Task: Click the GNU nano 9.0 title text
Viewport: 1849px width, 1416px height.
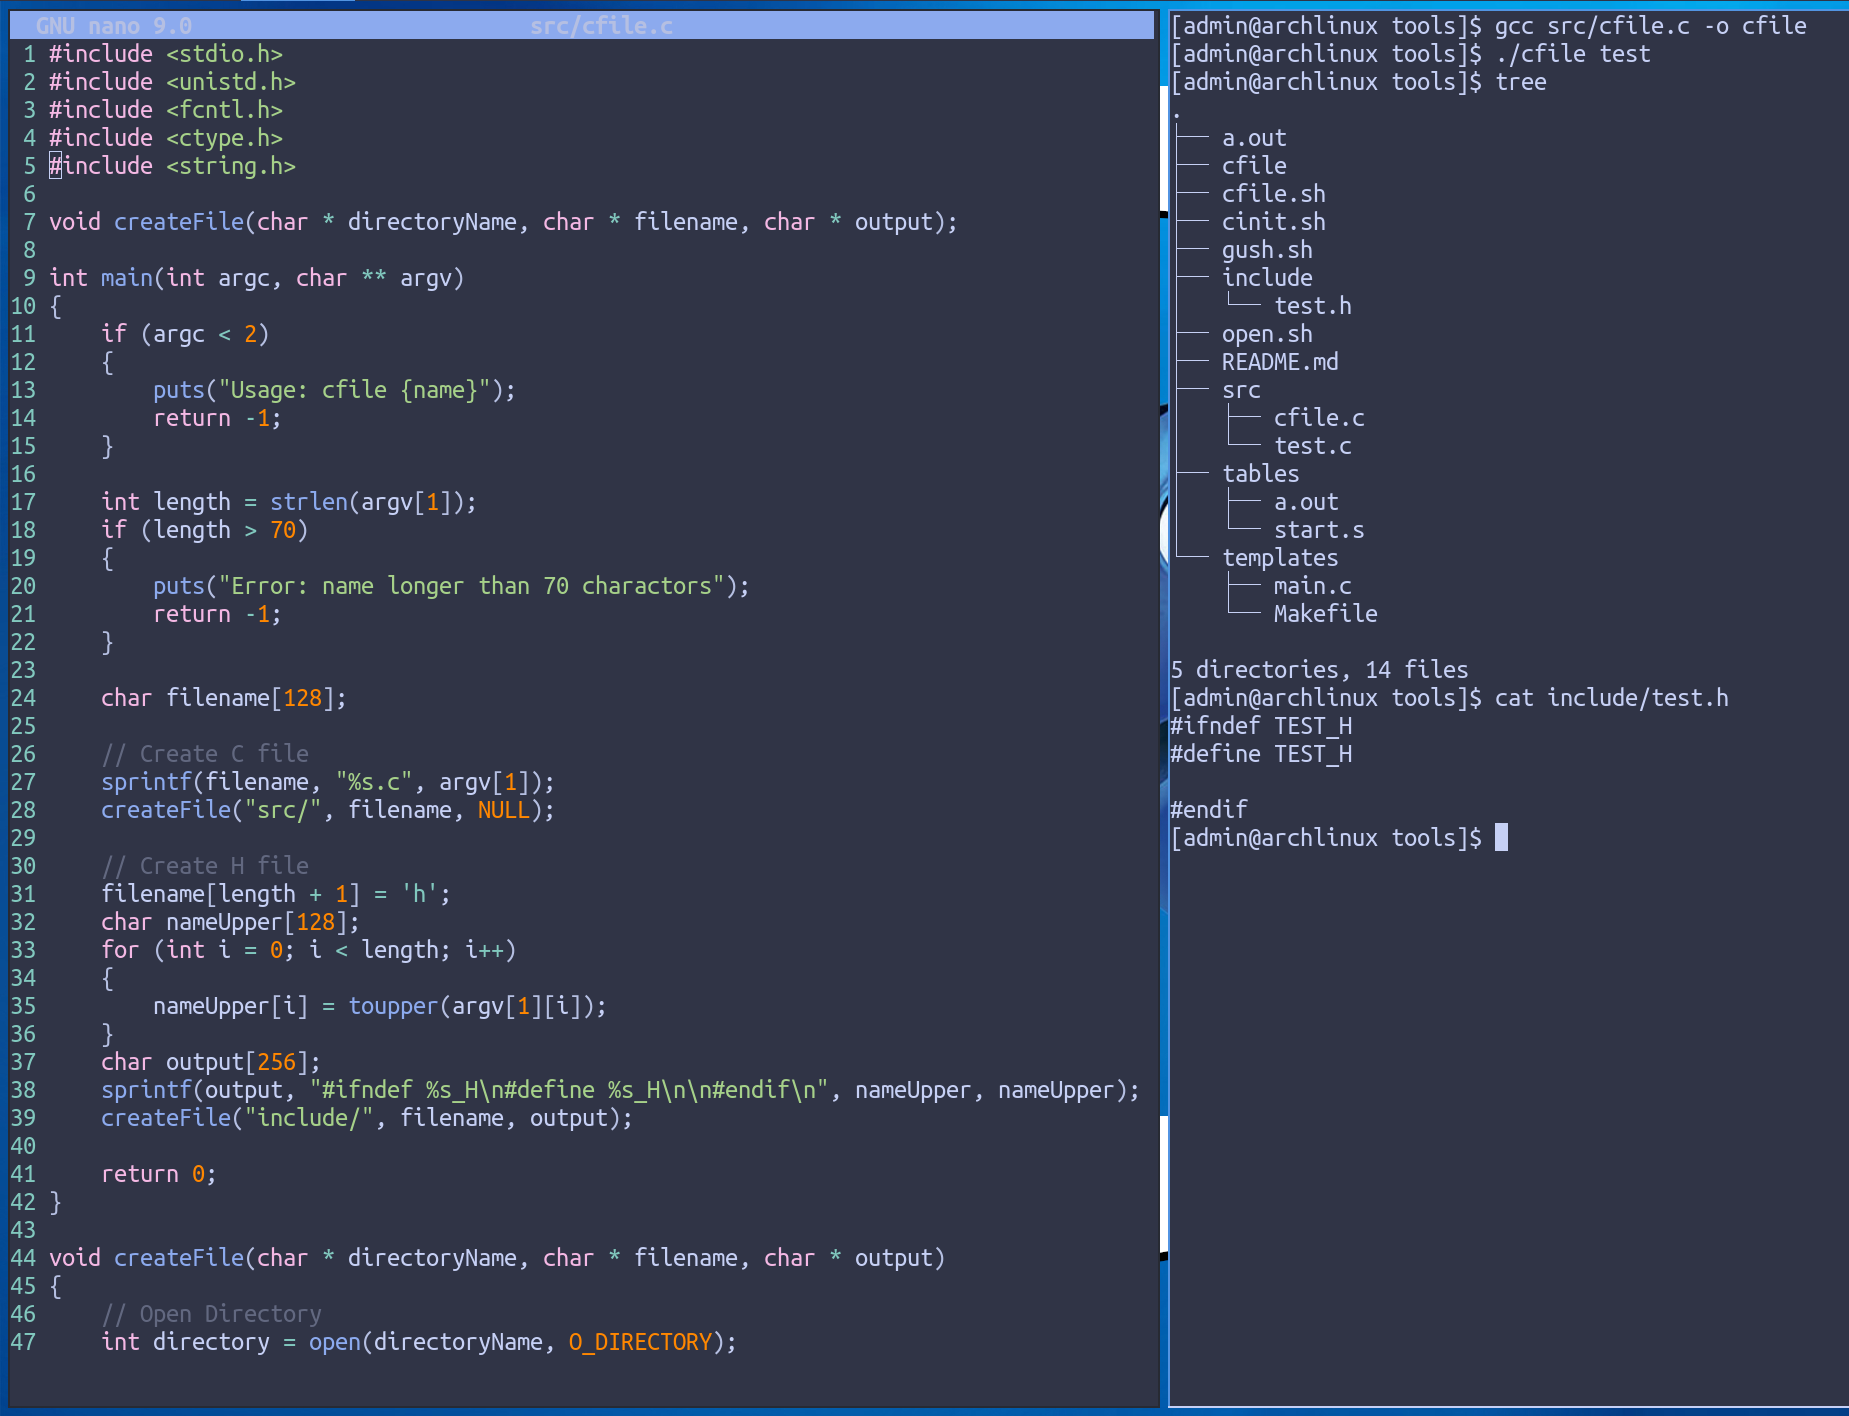Action: click(114, 26)
